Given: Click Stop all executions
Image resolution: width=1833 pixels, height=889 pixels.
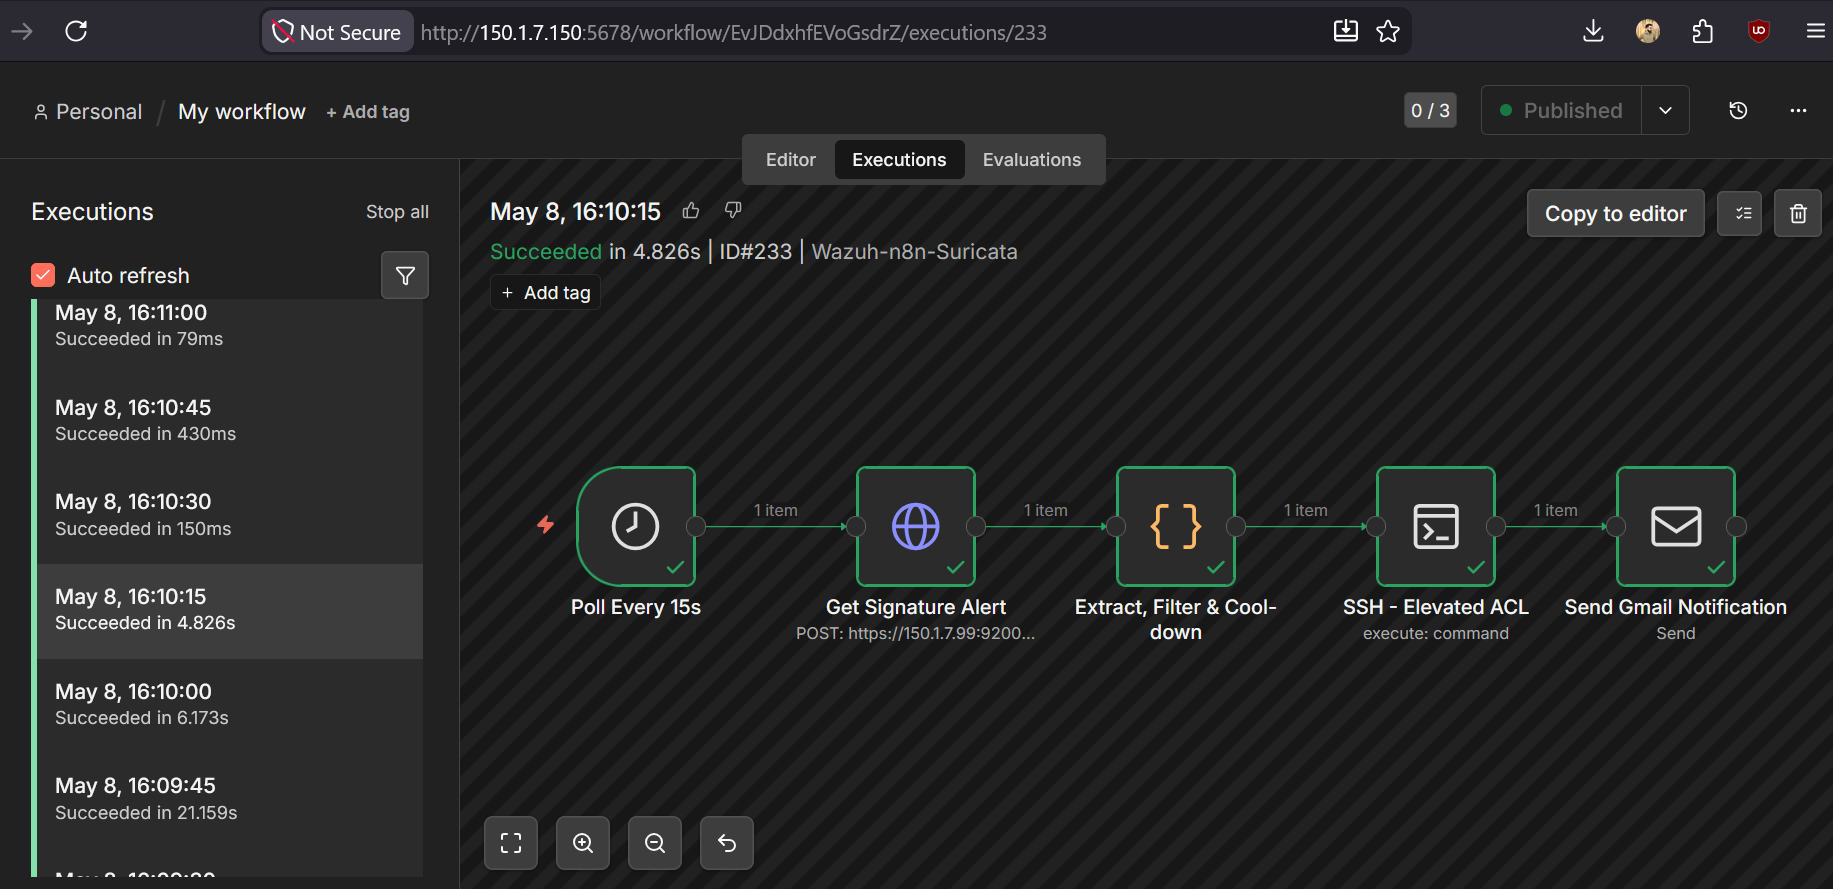Looking at the screenshot, I should pos(397,212).
